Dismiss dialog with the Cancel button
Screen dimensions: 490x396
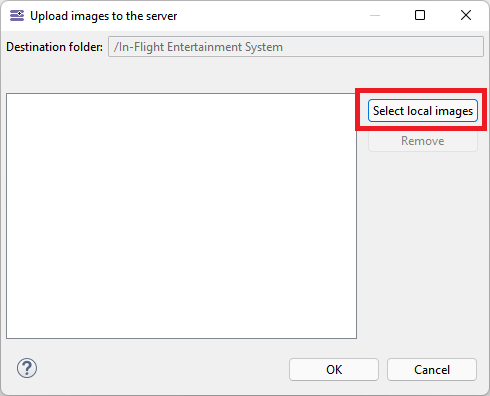click(432, 370)
